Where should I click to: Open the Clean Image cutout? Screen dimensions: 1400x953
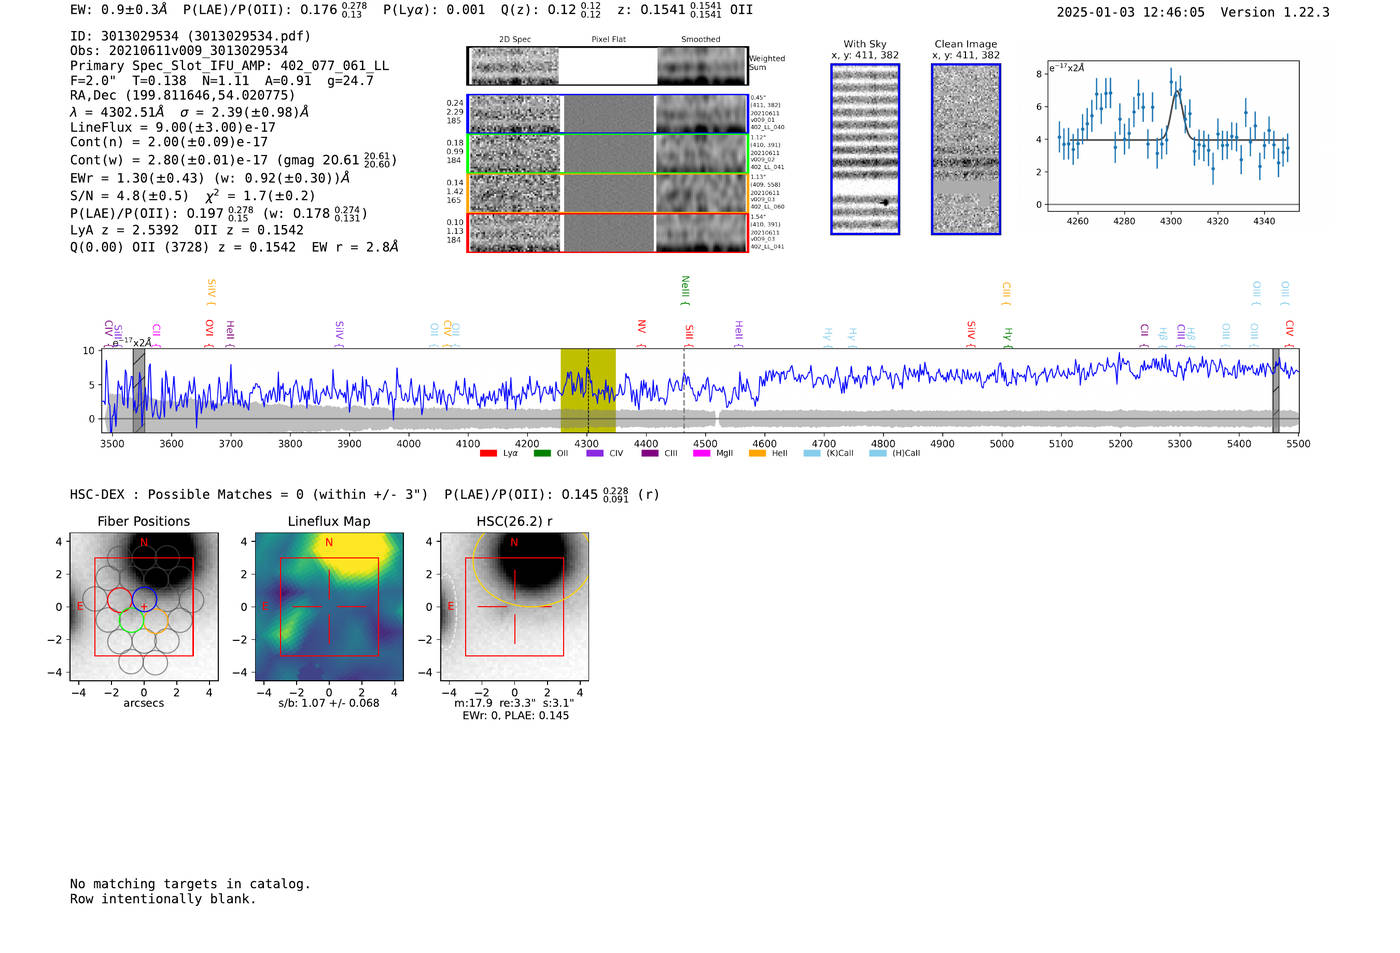(x=966, y=149)
